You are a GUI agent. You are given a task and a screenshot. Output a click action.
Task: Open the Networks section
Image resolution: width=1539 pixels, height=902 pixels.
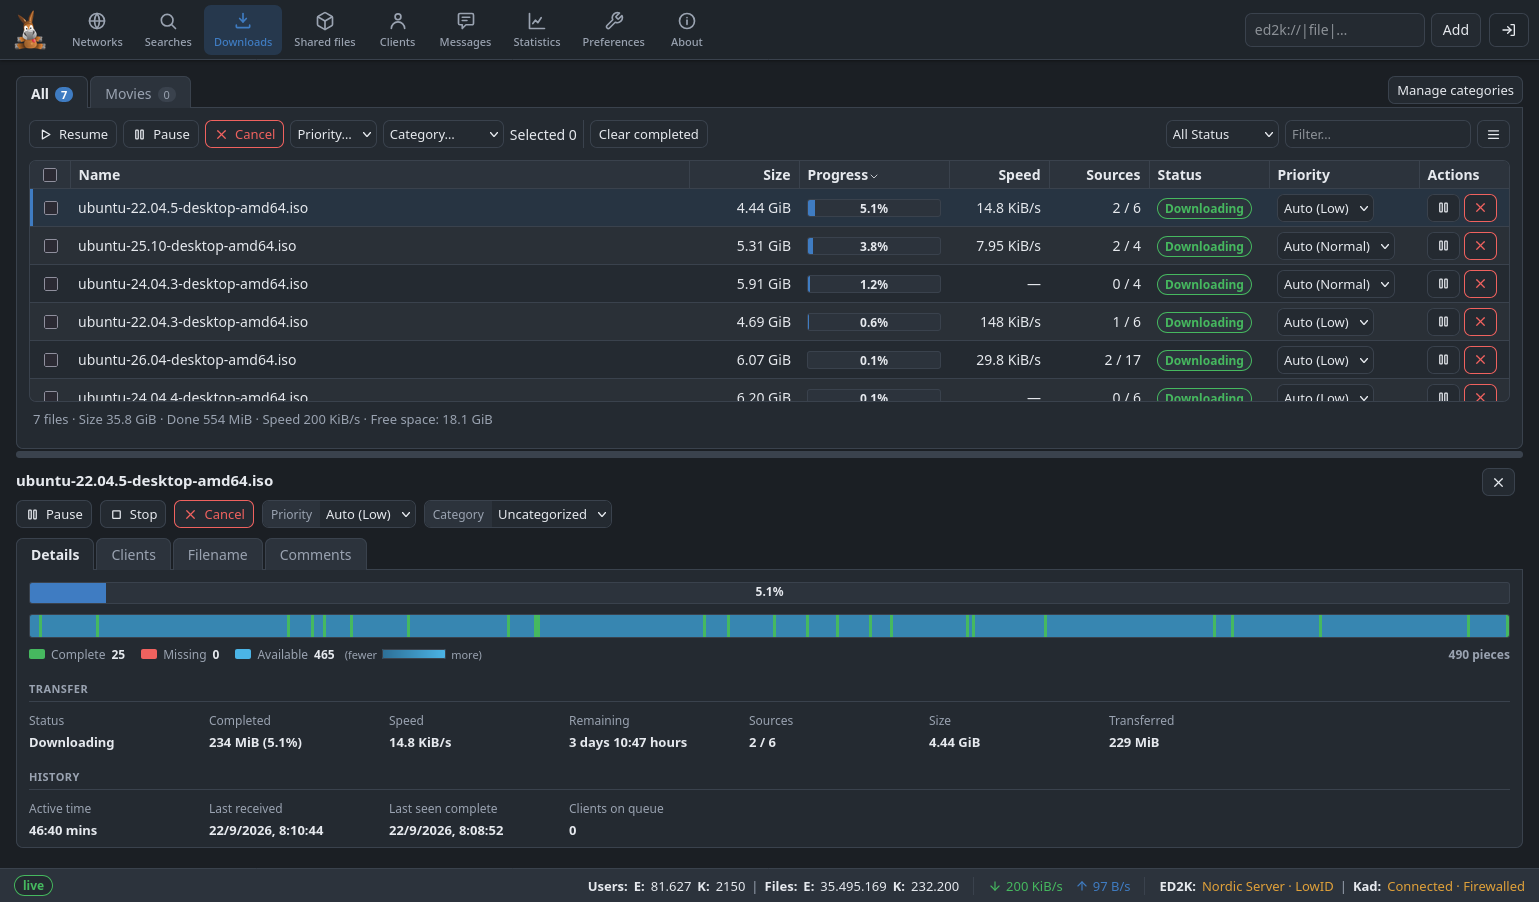[97, 30]
